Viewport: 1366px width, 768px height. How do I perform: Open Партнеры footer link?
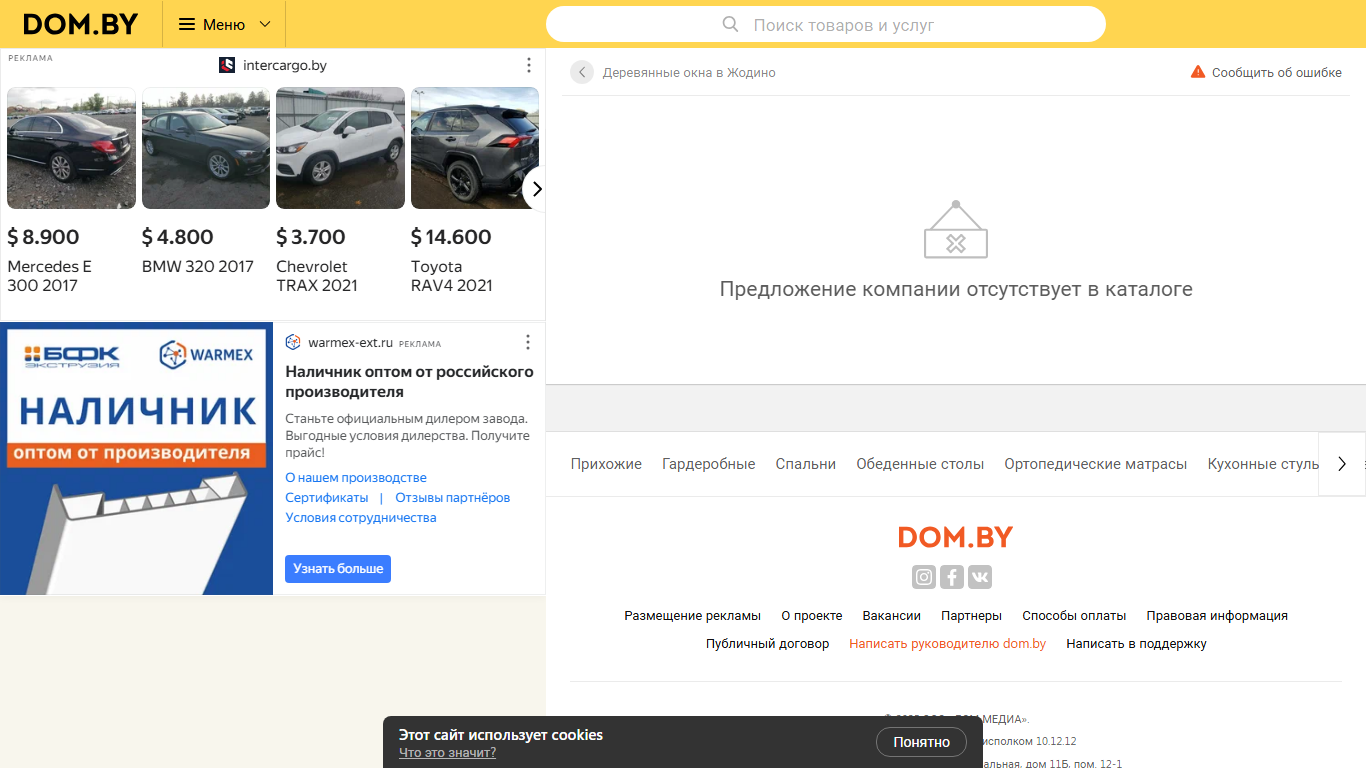[x=972, y=616]
